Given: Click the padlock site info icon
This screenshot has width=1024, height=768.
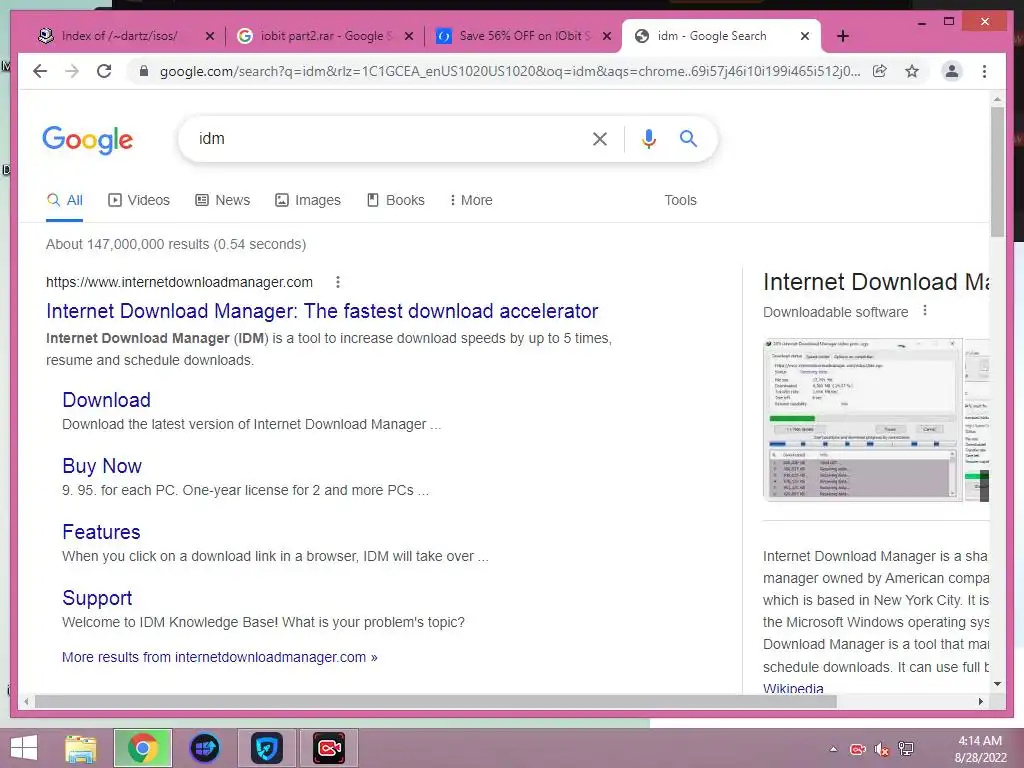Looking at the screenshot, I should point(144,71).
